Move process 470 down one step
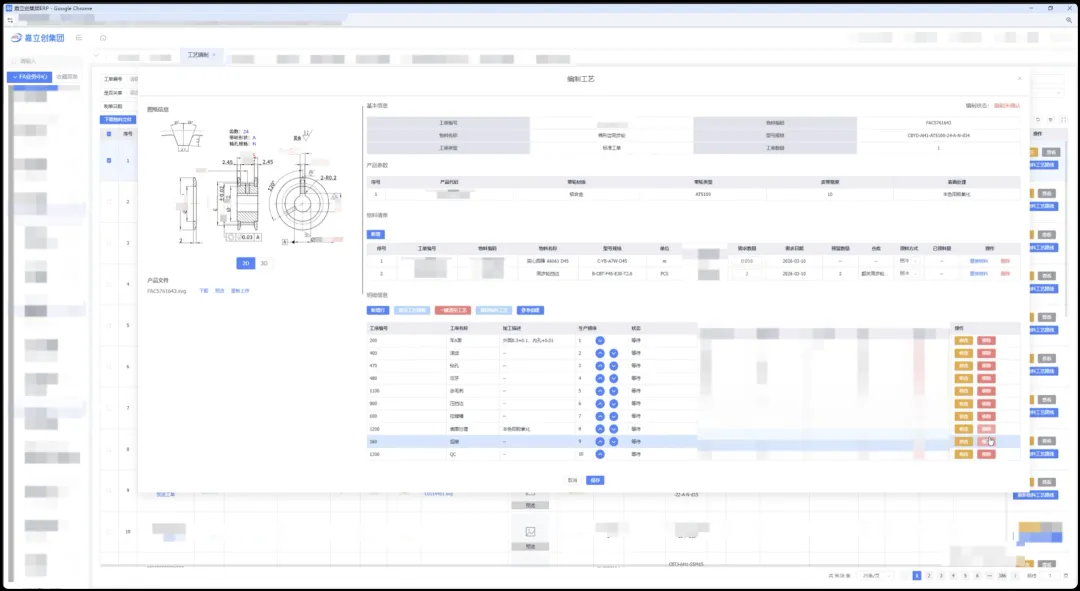 (613, 366)
